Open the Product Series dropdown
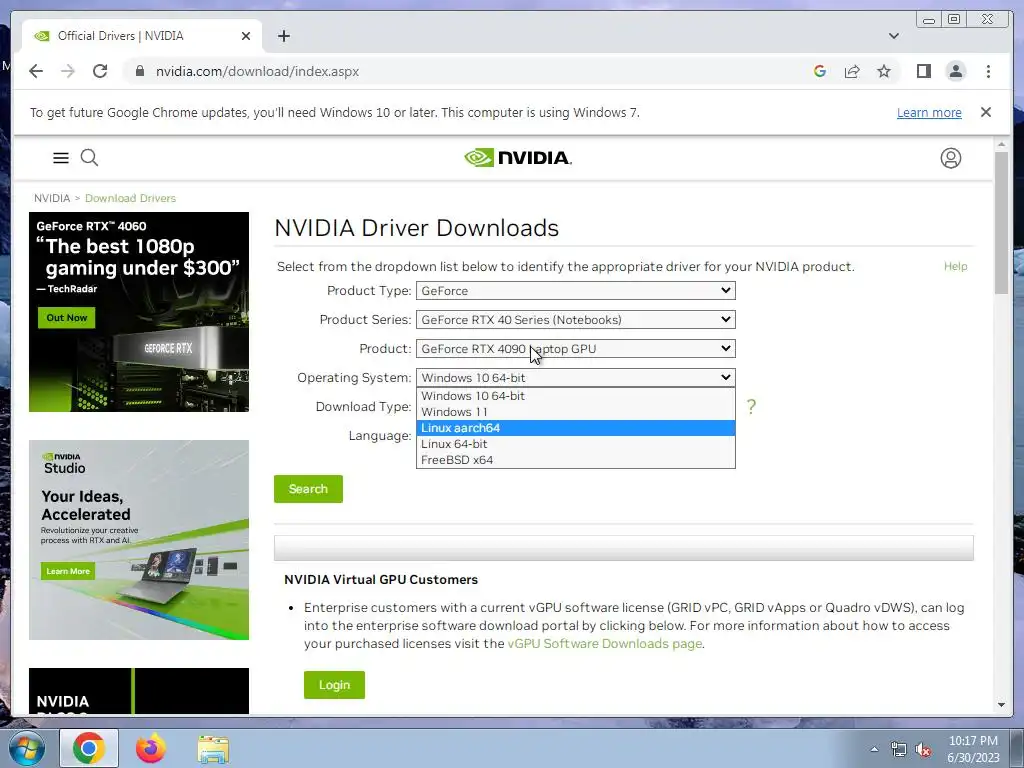Viewport: 1024px width, 768px height. coord(575,319)
